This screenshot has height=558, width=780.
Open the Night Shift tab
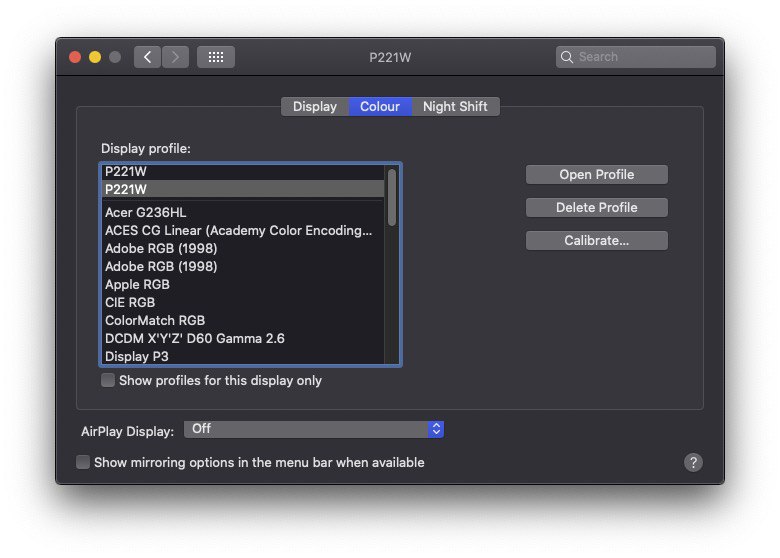click(455, 106)
